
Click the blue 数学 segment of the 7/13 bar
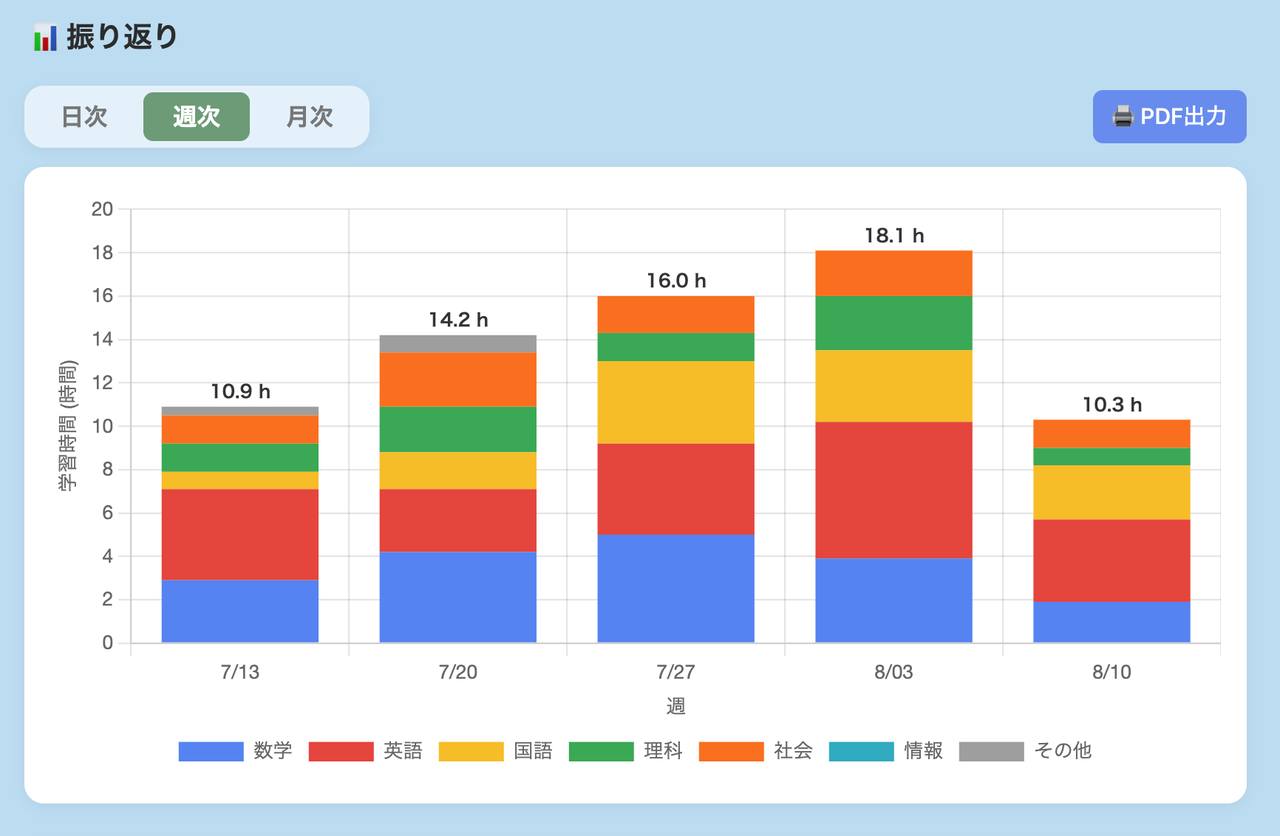coord(240,611)
